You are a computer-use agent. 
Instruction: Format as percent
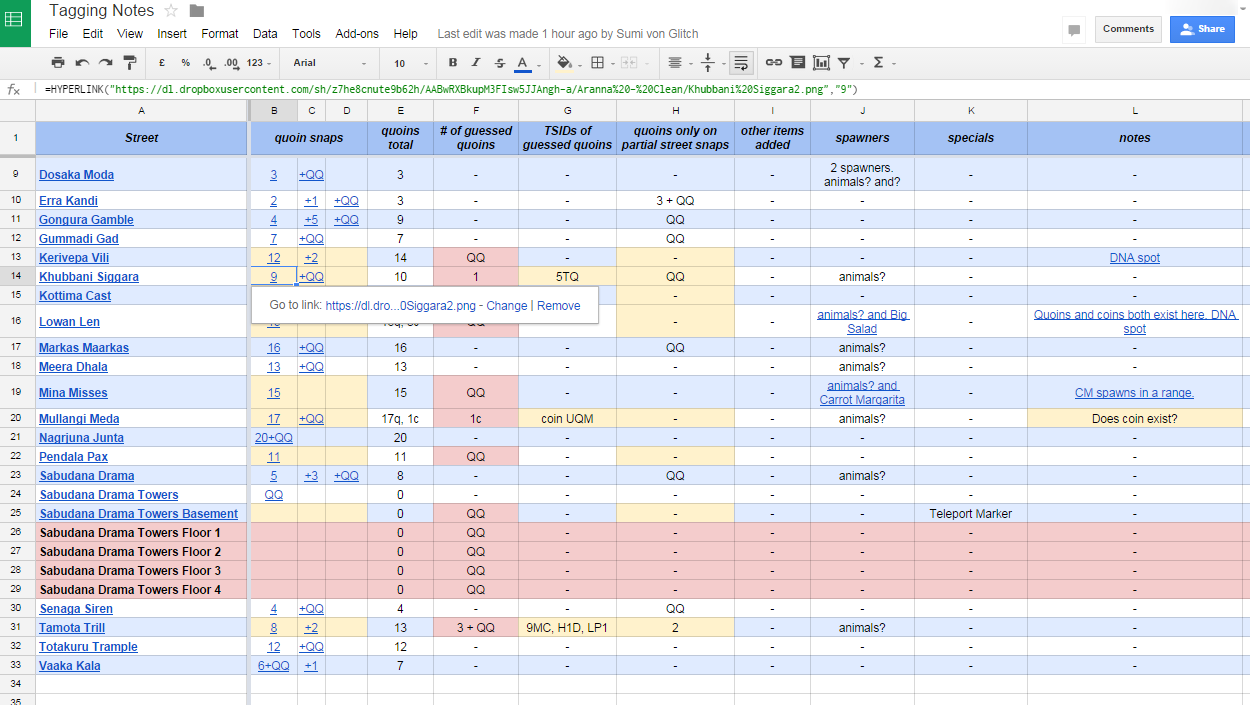(x=185, y=63)
